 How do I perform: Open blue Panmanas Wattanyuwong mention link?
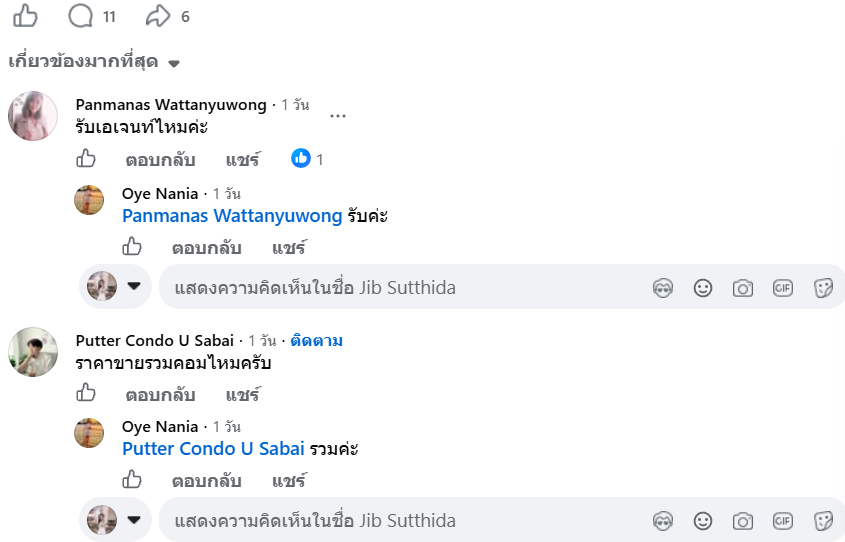(x=232, y=216)
